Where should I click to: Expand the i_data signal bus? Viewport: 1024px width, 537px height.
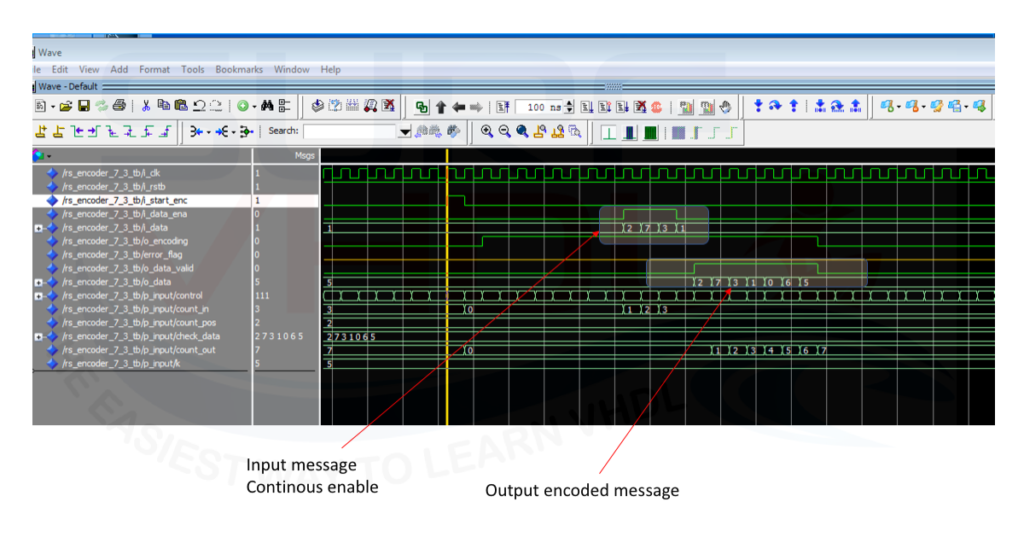click(39, 228)
